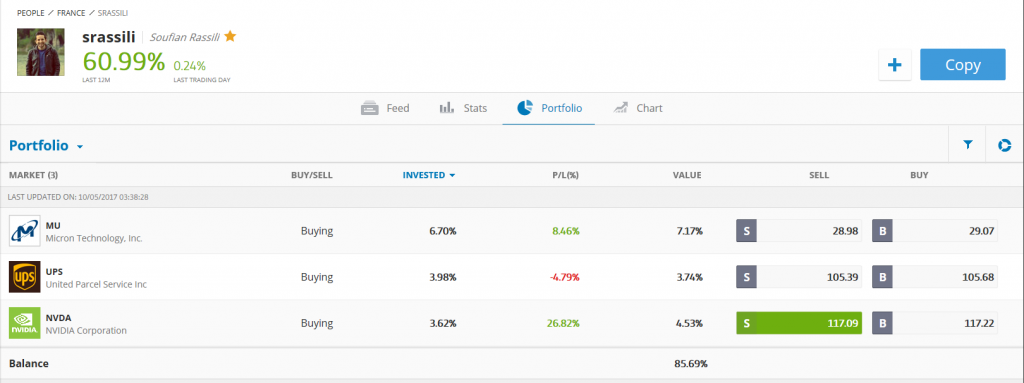The width and height of the screenshot is (1024, 383).
Task: Click the Soufian Rassili name text
Action: tap(184, 37)
